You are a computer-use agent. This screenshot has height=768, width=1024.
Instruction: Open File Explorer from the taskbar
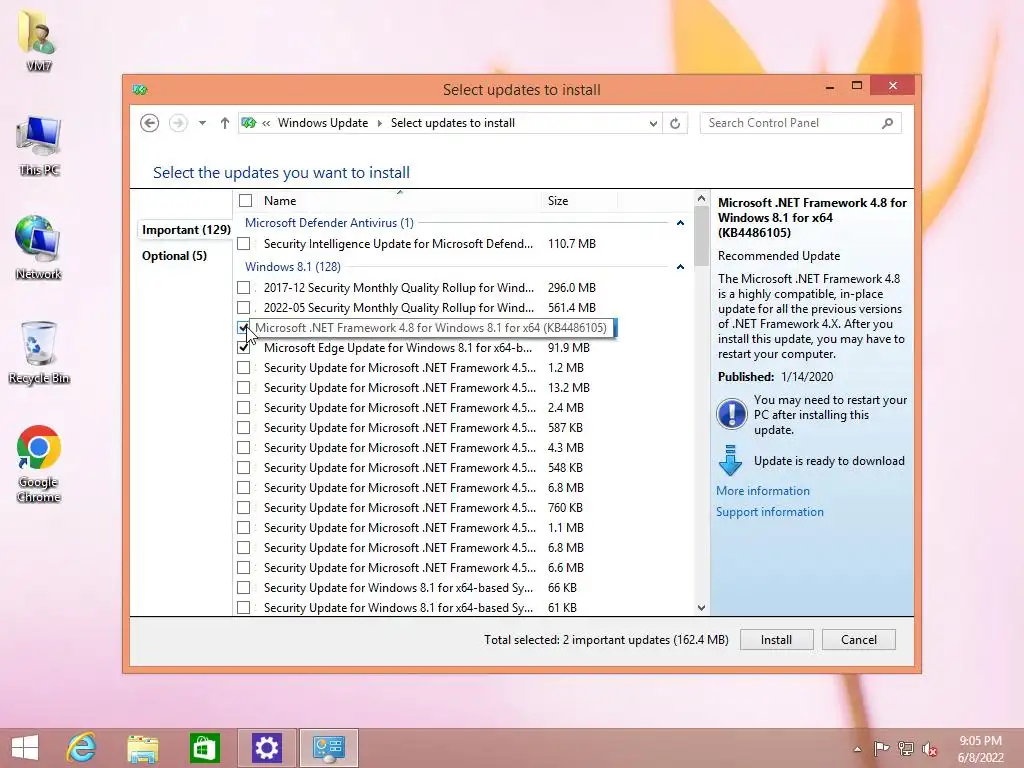[142, 748]
